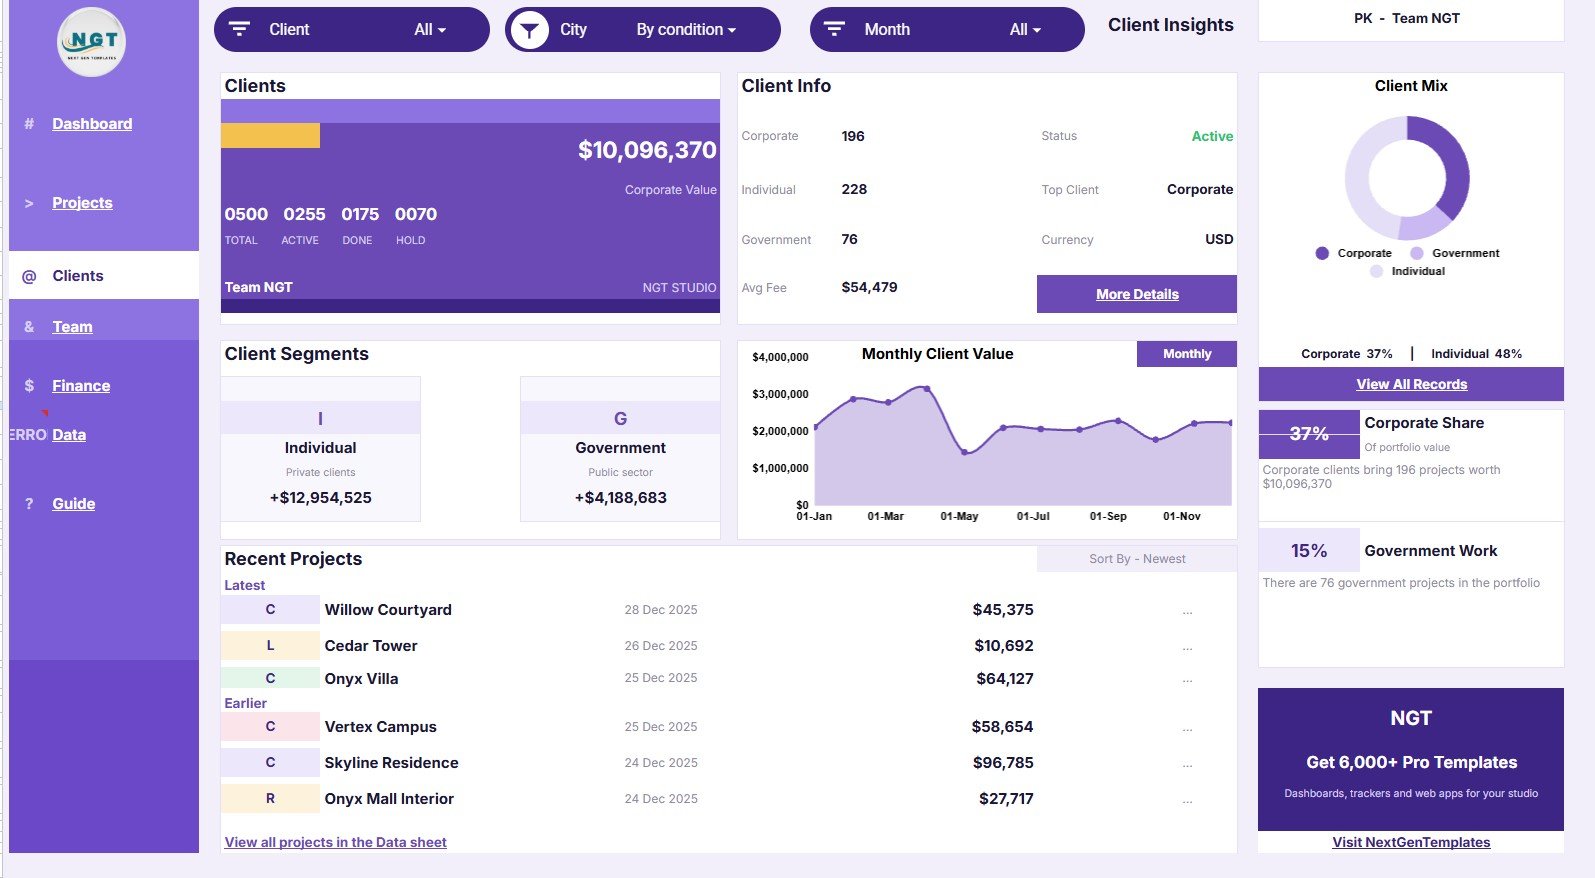Click the yellow progress bar on Clients card
This screenshot has width=1595, height=878.
[270, 136]
